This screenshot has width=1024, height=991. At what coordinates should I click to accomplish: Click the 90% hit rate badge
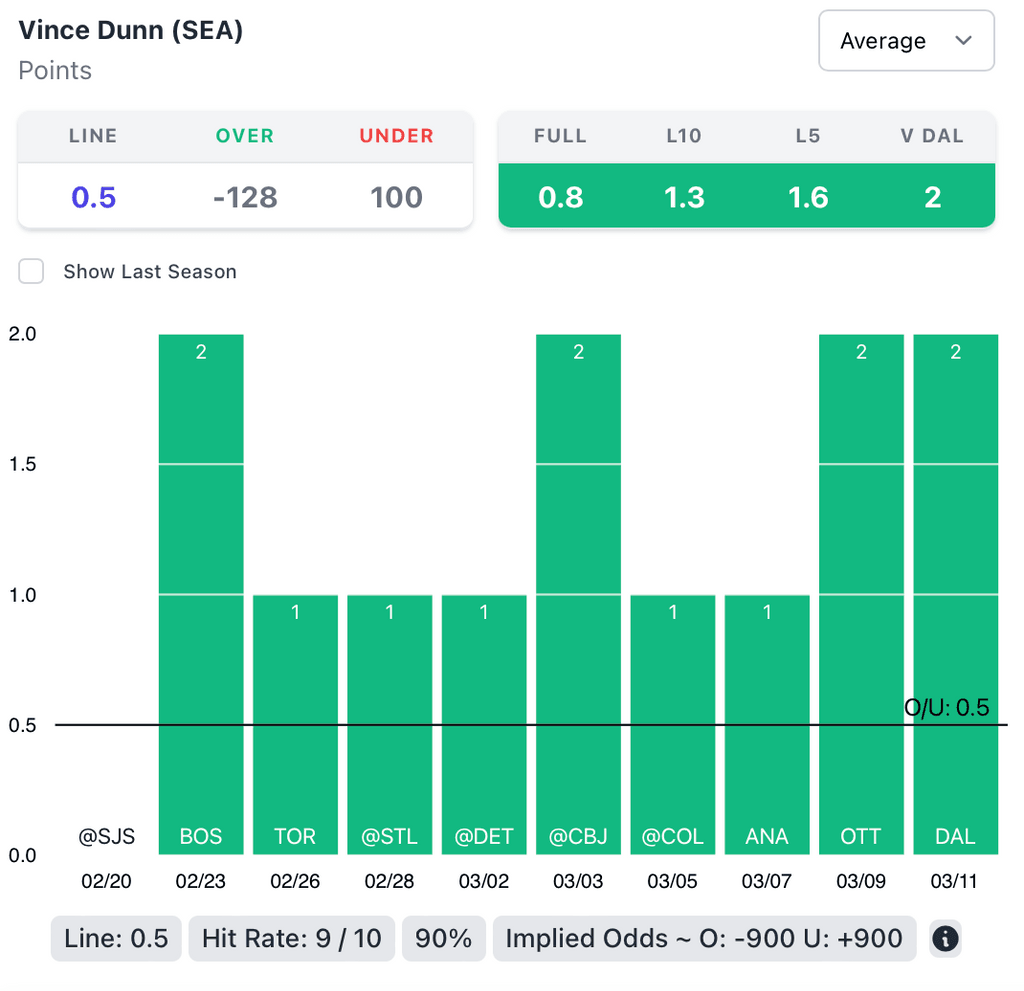[x=444, y=939]
